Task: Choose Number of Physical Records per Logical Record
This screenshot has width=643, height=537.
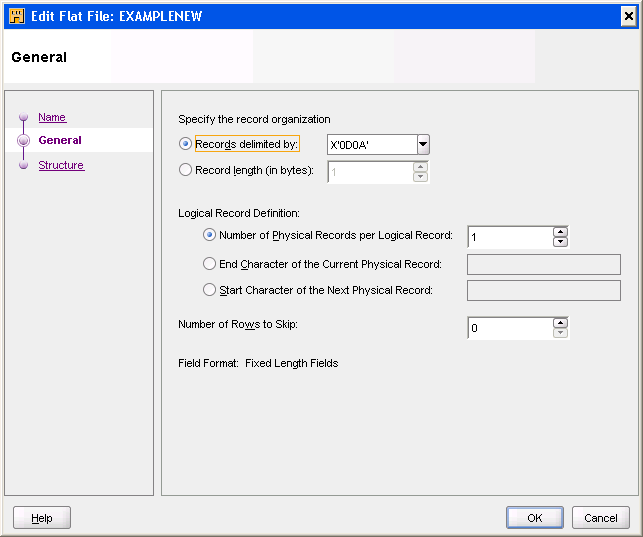Action: tap(209, 236)
